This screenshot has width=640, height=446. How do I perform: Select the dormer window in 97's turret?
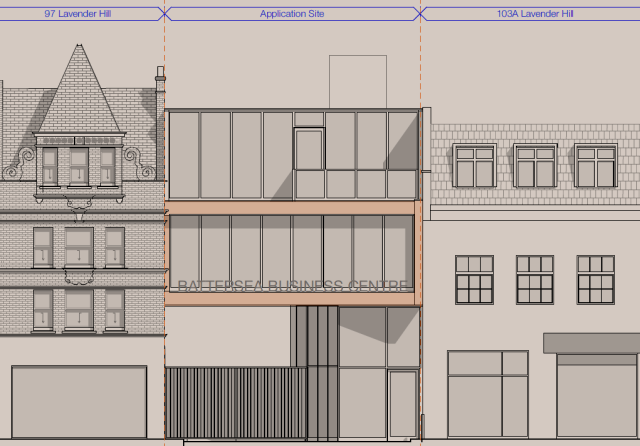pyautogui.click(x=78, y=163)
